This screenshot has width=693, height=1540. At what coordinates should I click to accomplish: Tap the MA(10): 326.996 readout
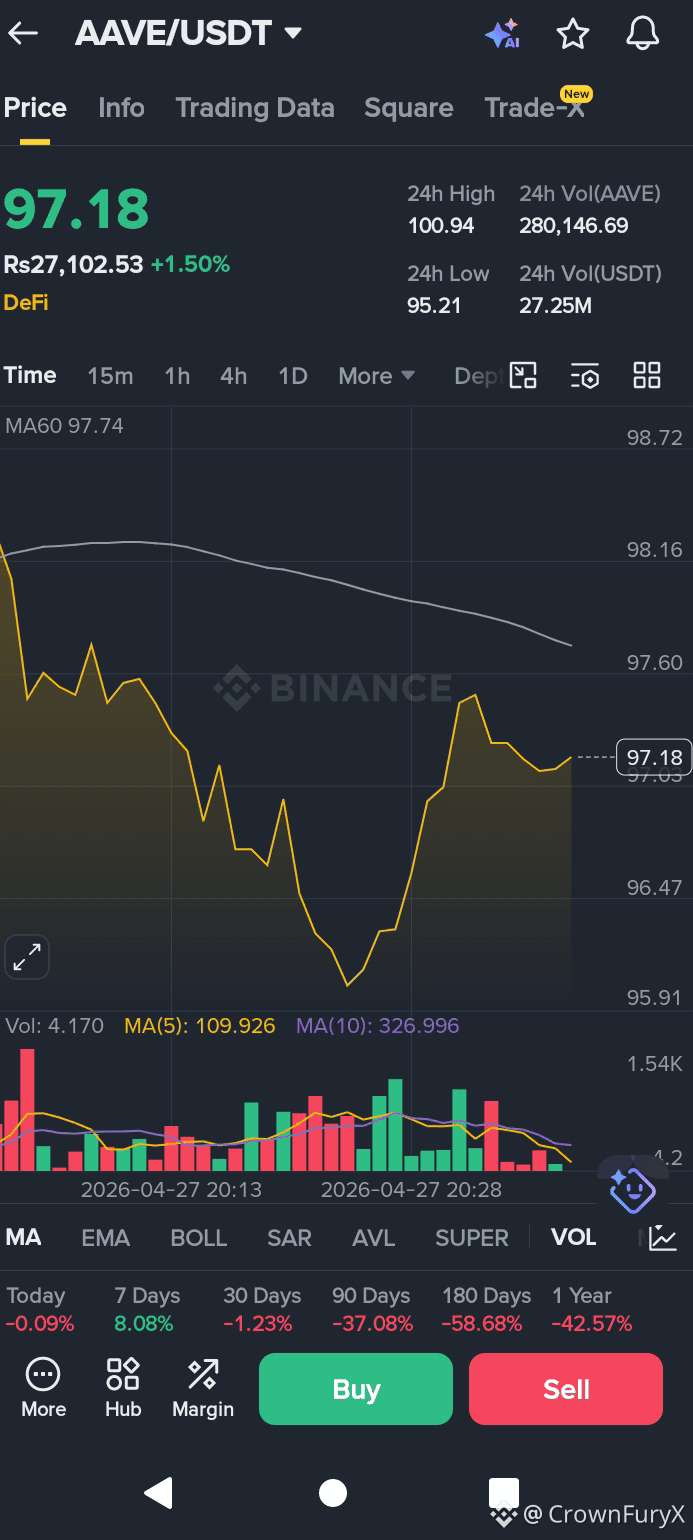click(378, 1026)
